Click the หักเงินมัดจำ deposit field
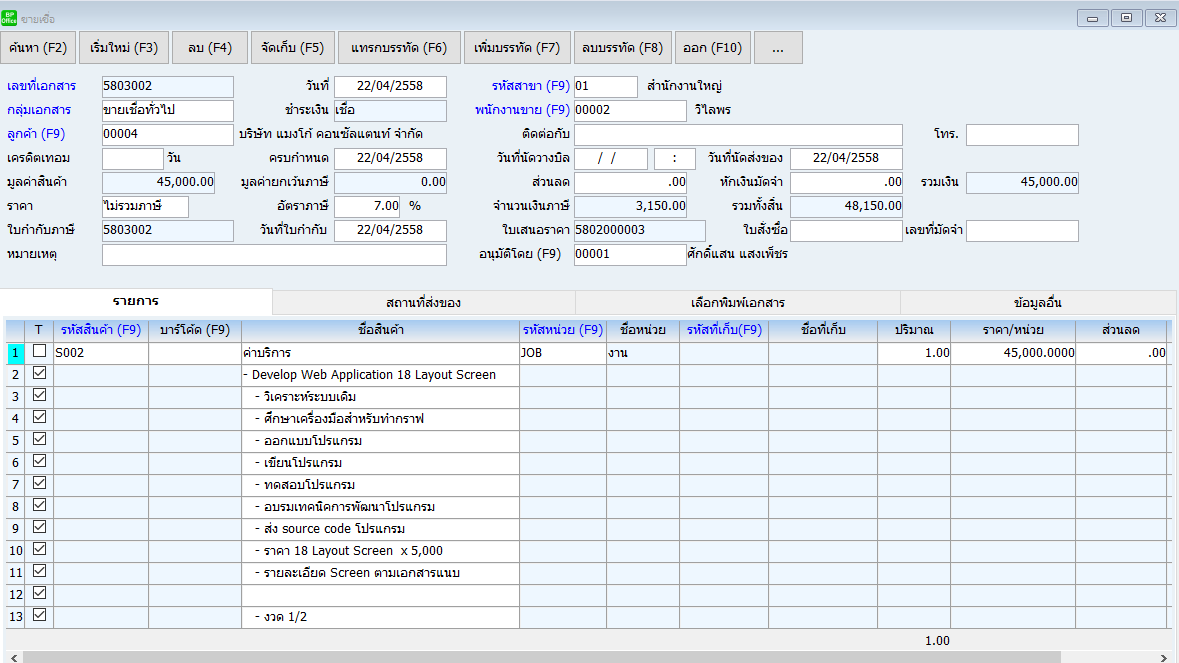Image resolution: width=1179 pixels, height=663 pixels. [x=846, y=182]
